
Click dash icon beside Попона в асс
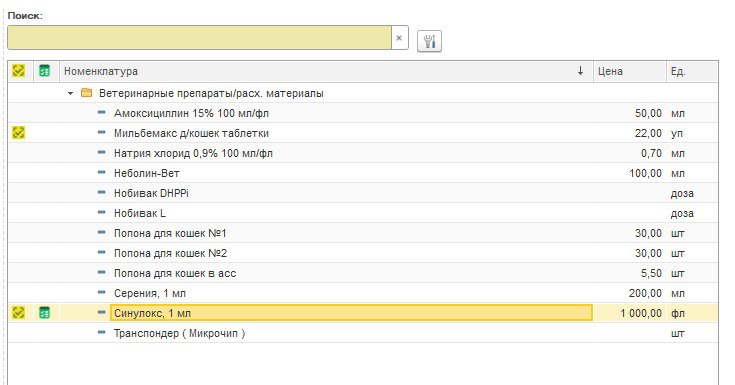pos(102,273)
